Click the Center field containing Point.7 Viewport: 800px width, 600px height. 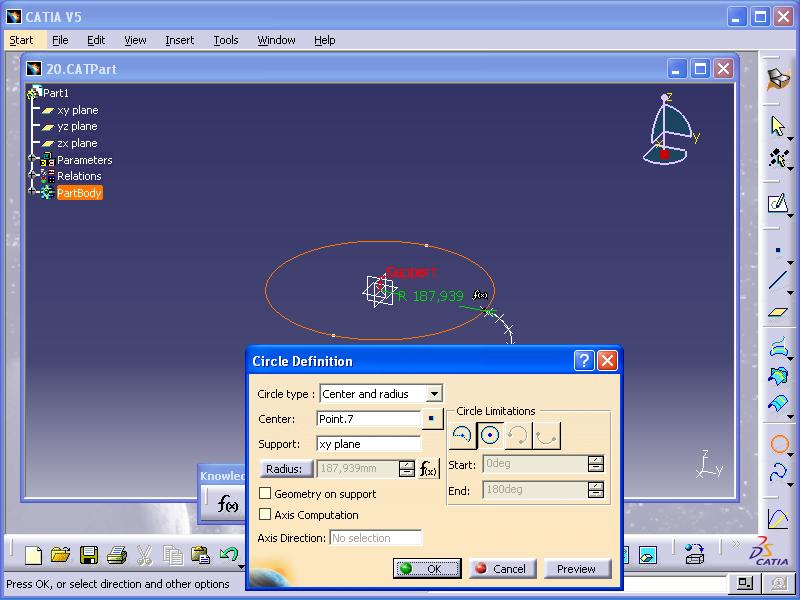(367, 419)
